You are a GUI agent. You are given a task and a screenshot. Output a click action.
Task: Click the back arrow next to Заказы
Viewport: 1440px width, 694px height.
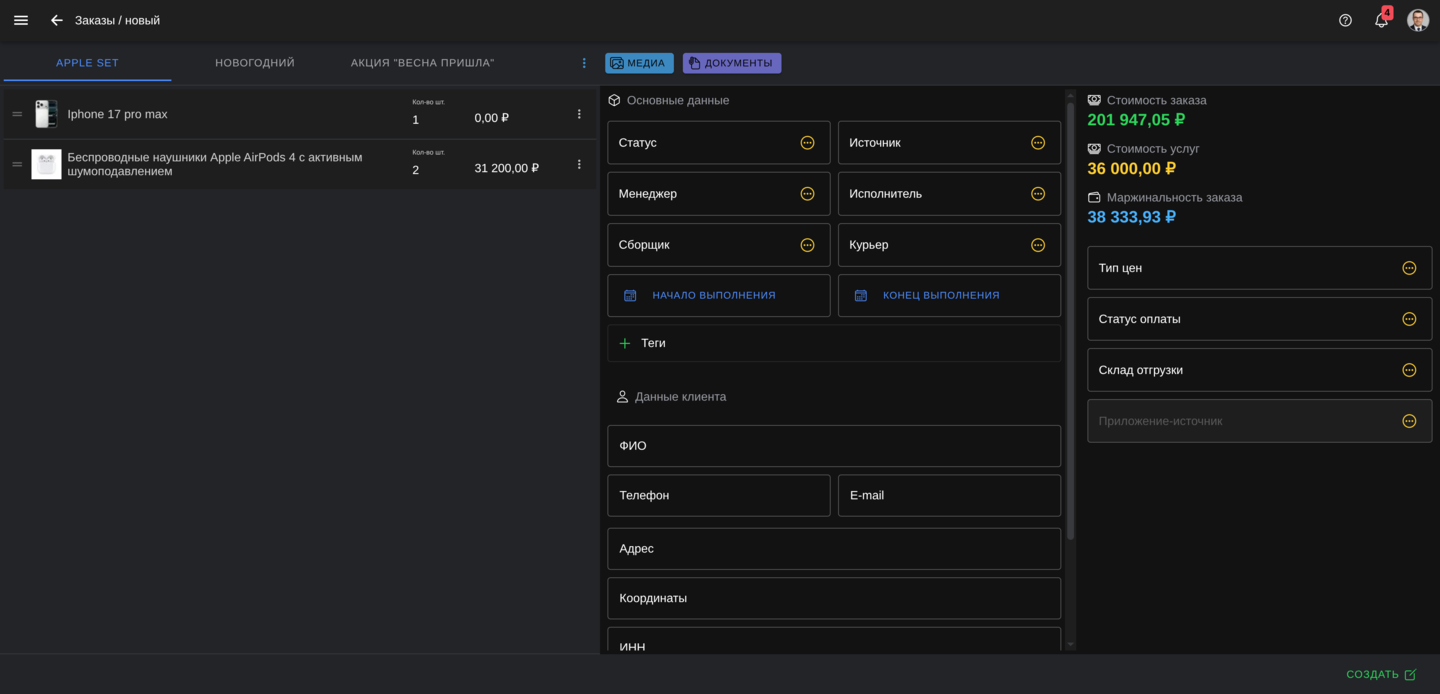(57, 20)
